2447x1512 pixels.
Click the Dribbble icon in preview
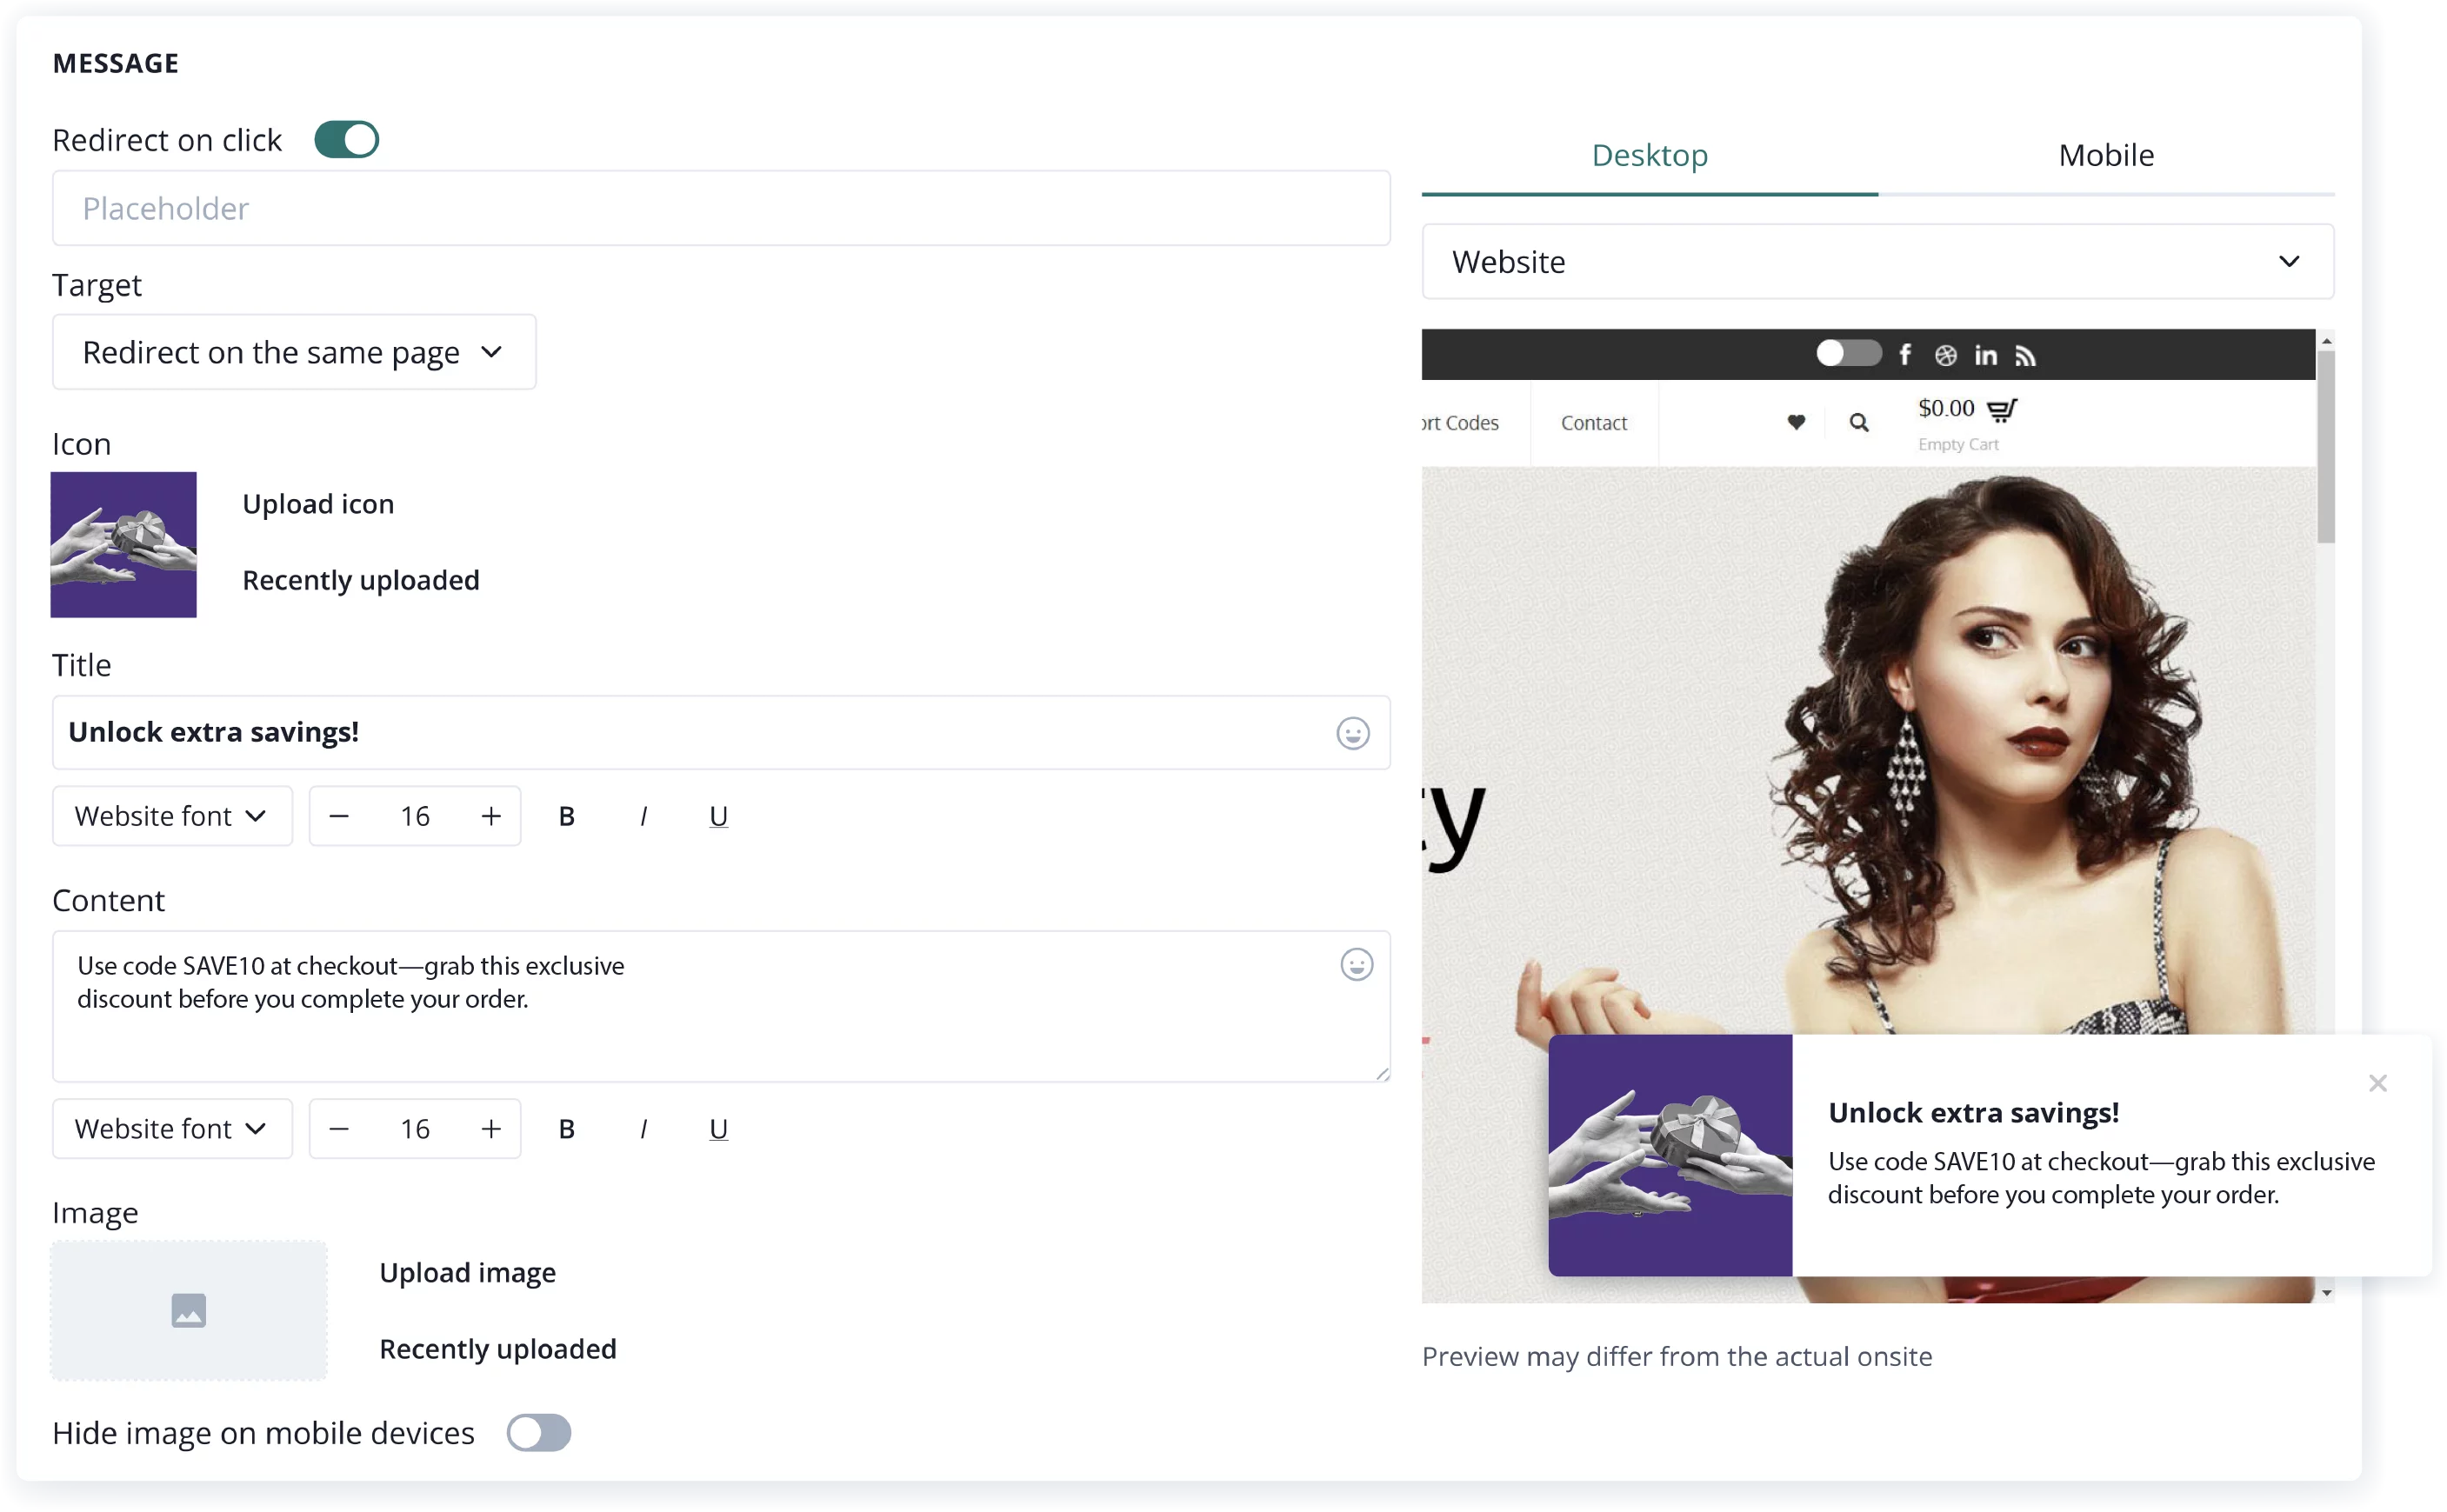1945,355
